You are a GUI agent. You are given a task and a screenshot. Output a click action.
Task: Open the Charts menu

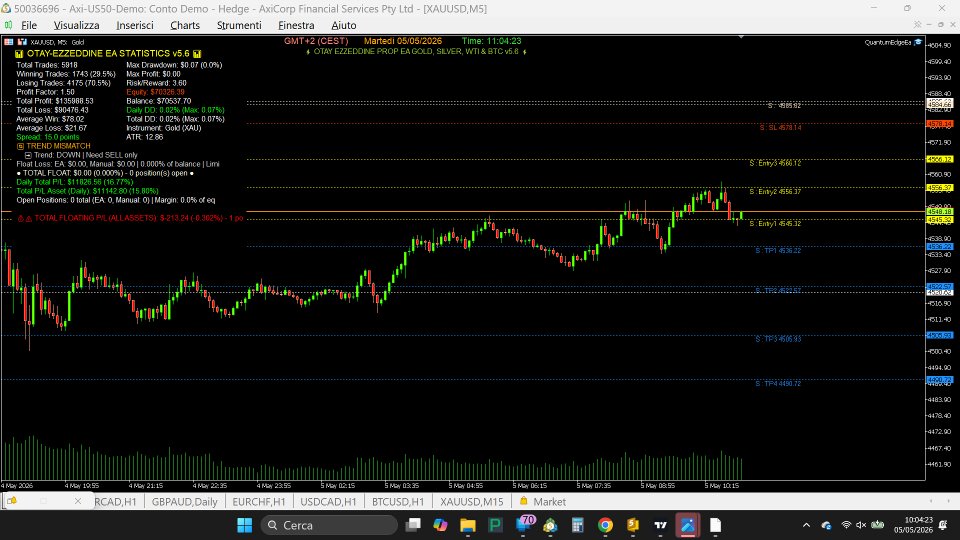[185, 25]
